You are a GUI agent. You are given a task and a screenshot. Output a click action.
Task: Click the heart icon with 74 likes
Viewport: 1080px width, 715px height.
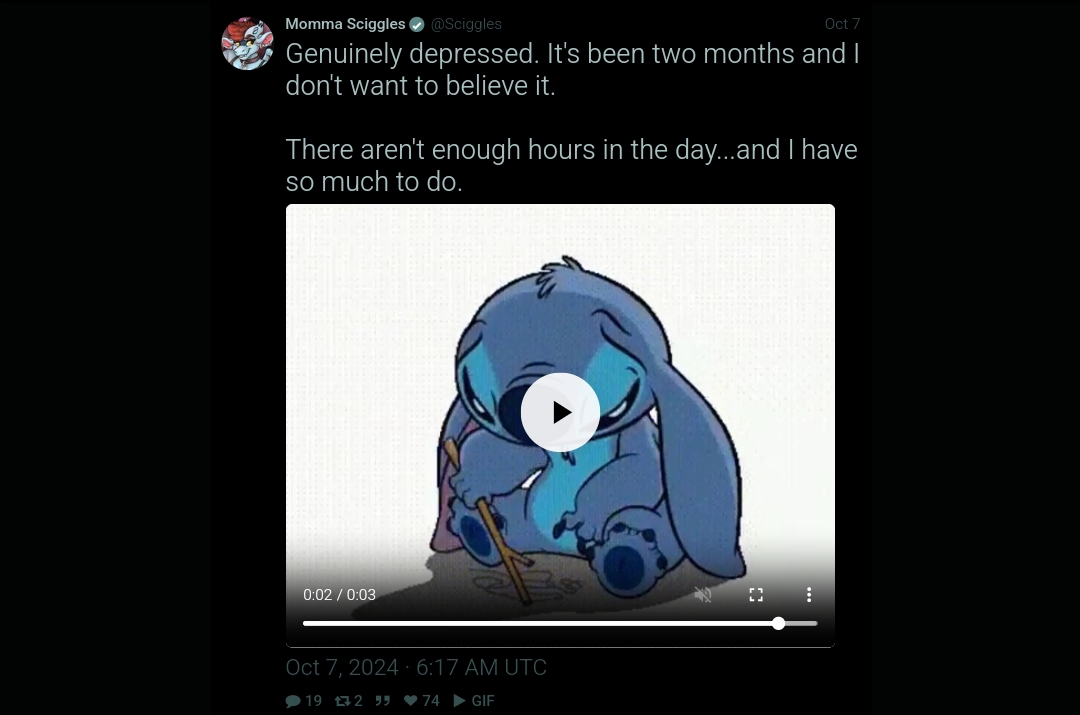coord(411,701)
